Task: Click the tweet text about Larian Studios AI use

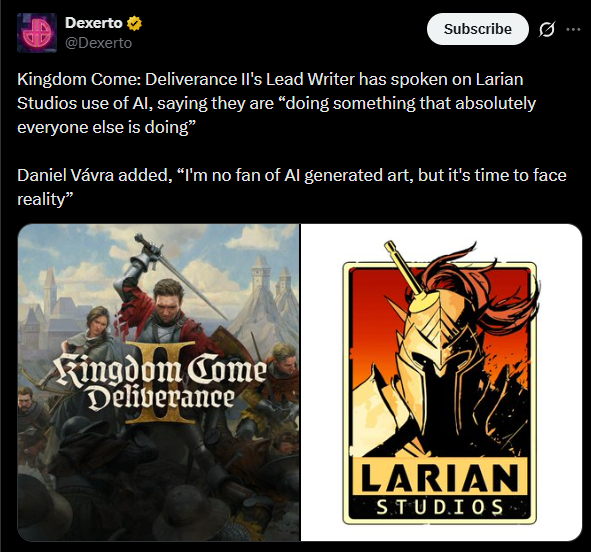Action: click(x=276, y=103)
